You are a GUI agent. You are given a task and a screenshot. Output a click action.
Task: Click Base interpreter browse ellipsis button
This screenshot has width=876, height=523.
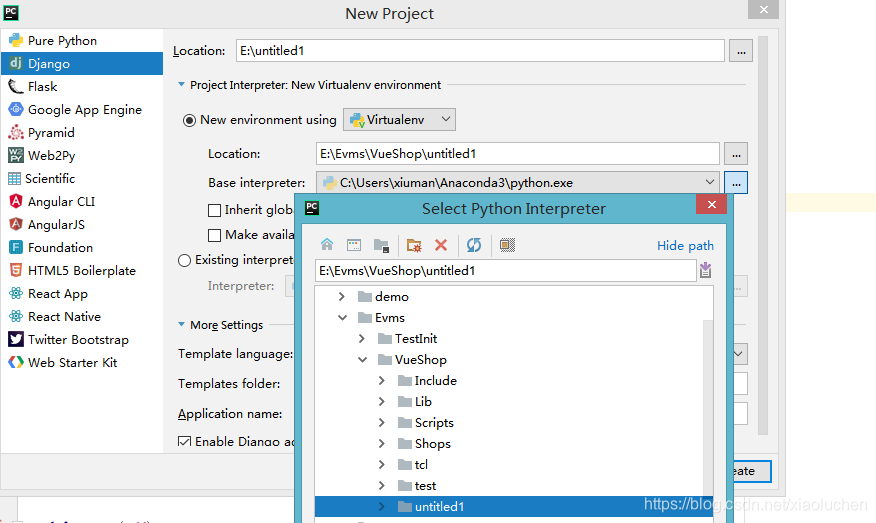(736, 183)
